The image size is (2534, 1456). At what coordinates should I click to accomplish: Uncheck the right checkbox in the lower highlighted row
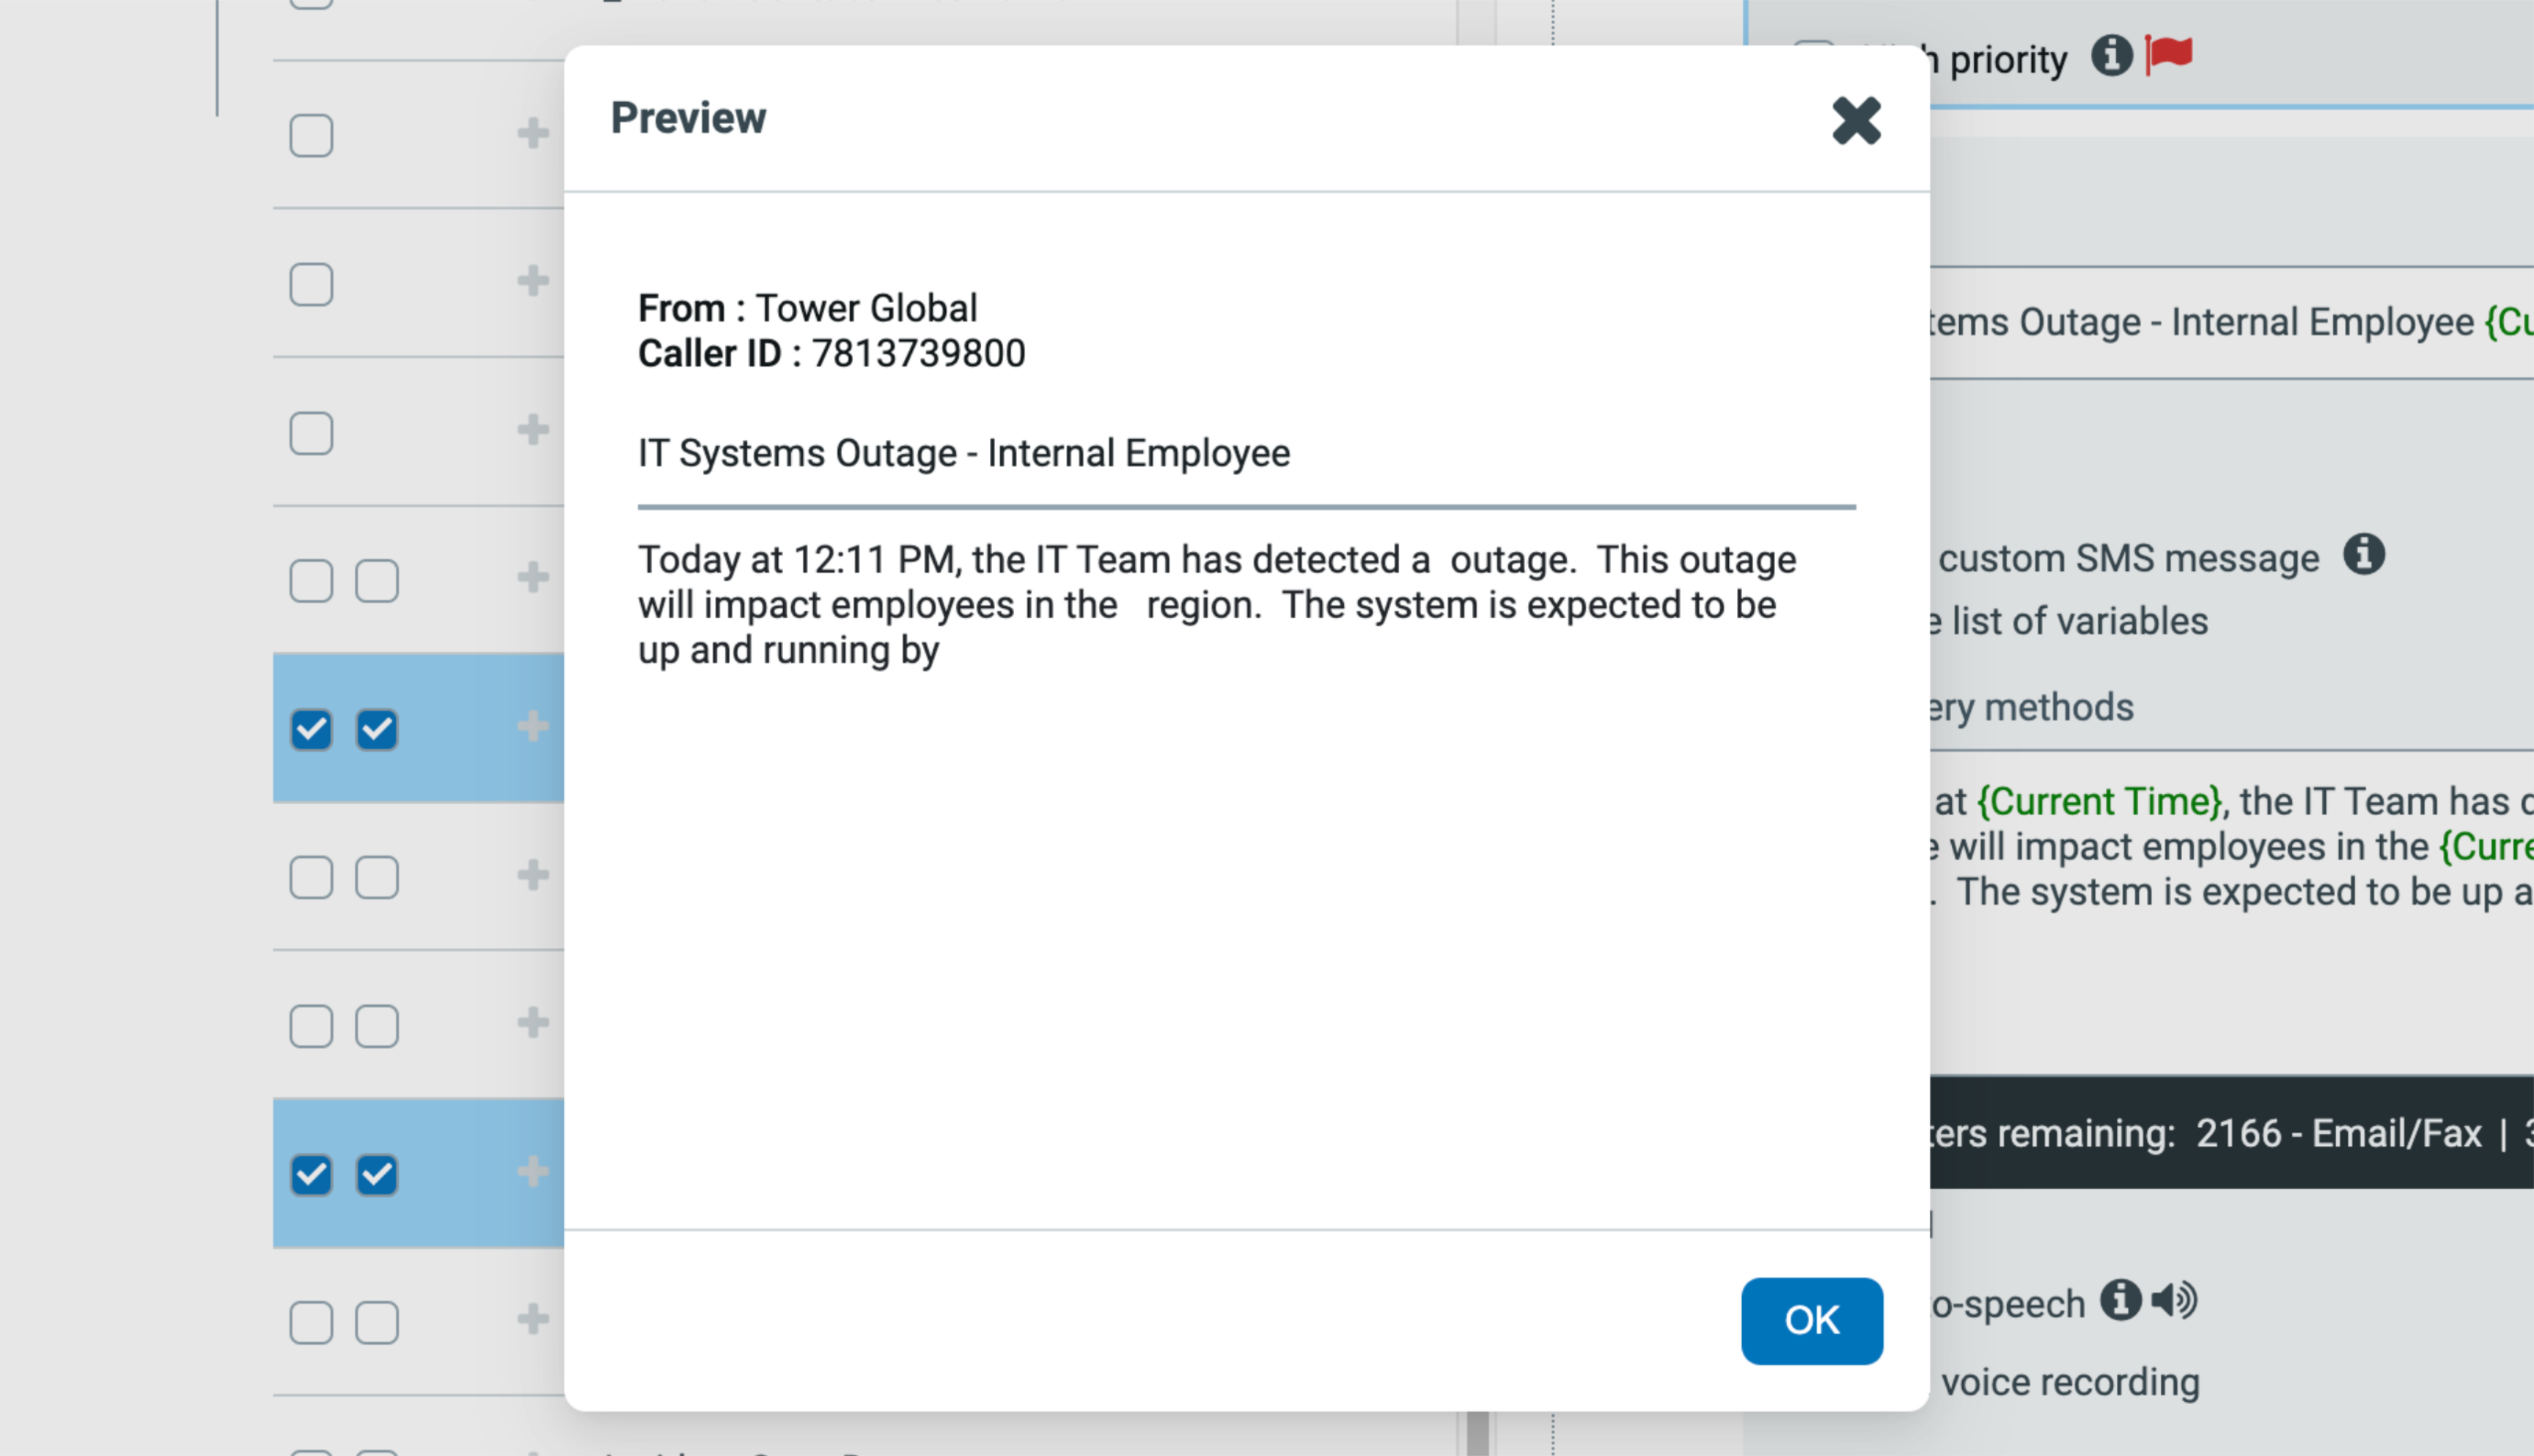(377, 1174)
